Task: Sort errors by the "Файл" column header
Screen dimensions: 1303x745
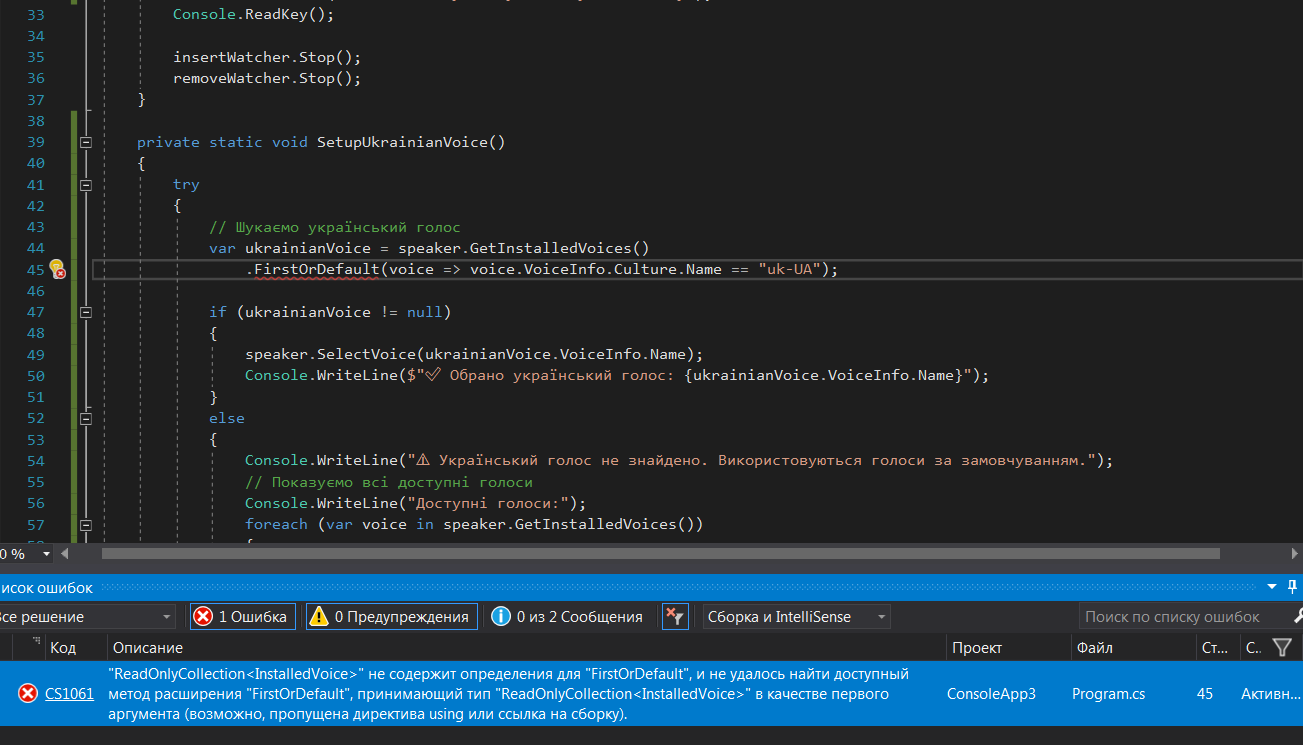Action: click(1132, 648)
